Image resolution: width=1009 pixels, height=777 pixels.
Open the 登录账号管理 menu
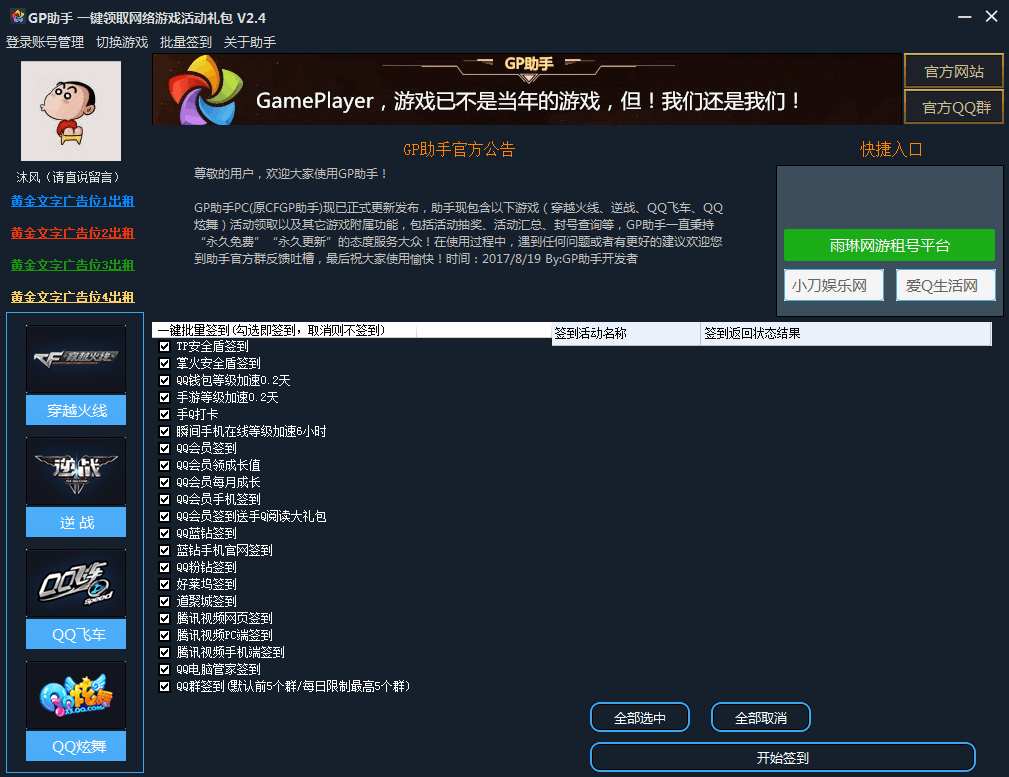click(45, 42)
